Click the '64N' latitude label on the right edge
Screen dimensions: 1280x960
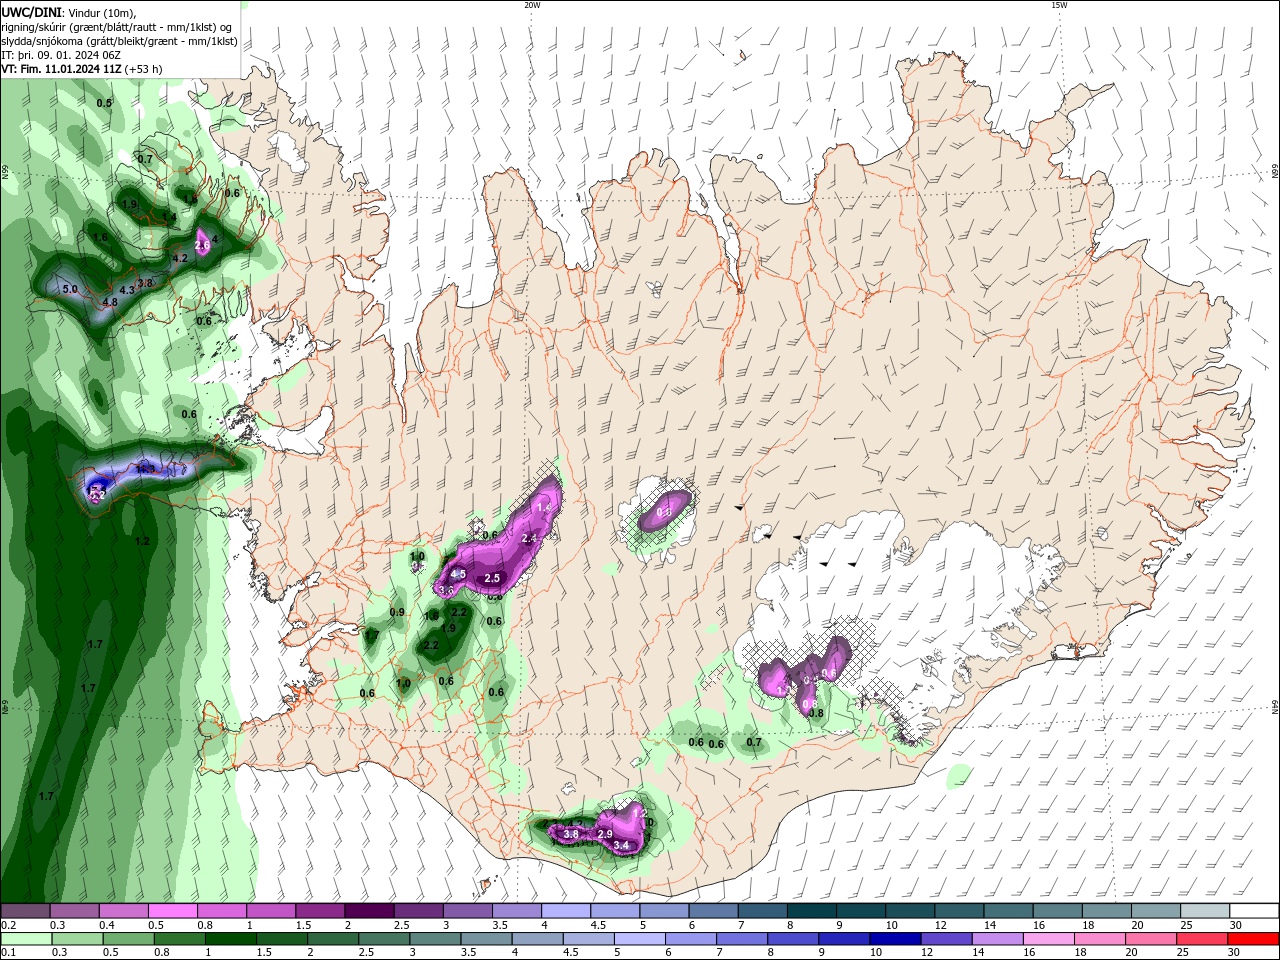(x=1275, y=707)
